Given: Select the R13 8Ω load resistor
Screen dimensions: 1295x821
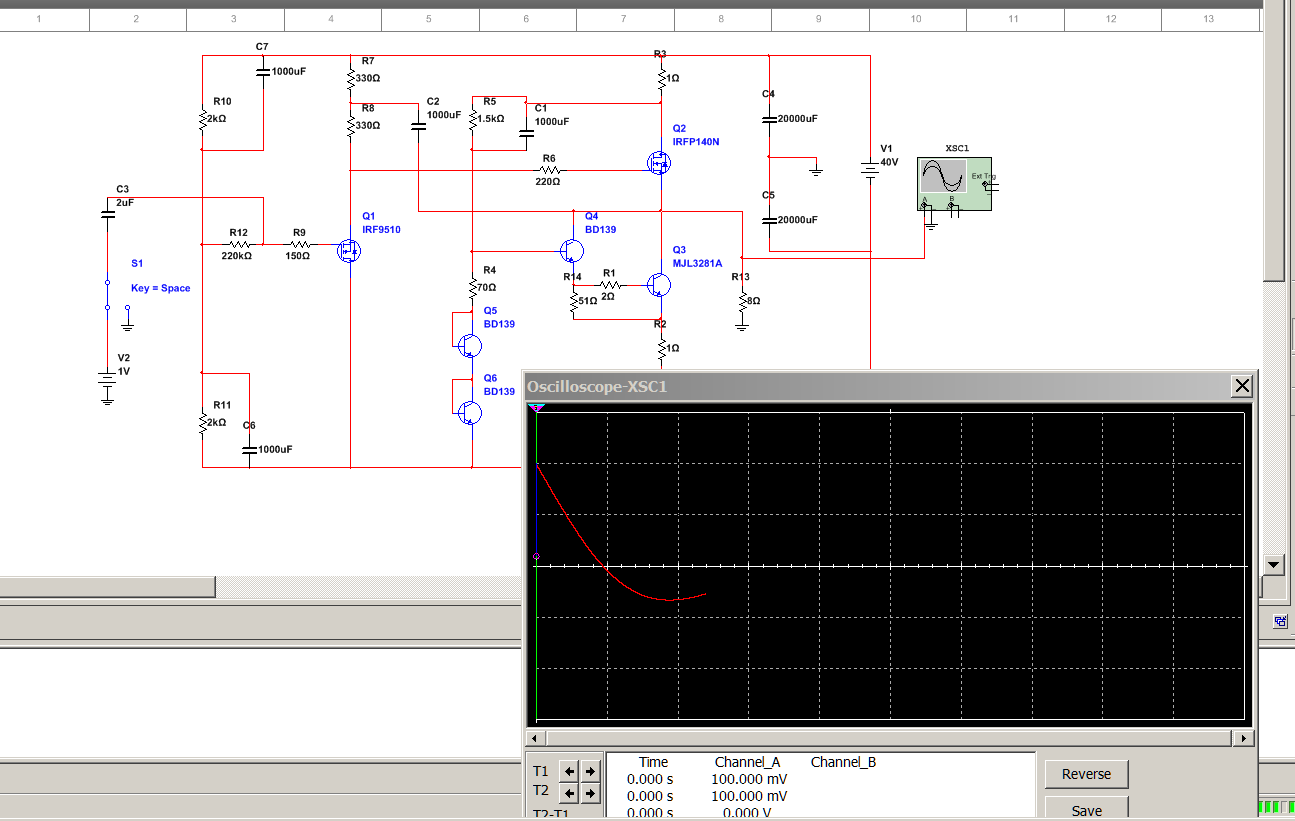Looking at the screenshot, I should (x=742, y=300).
